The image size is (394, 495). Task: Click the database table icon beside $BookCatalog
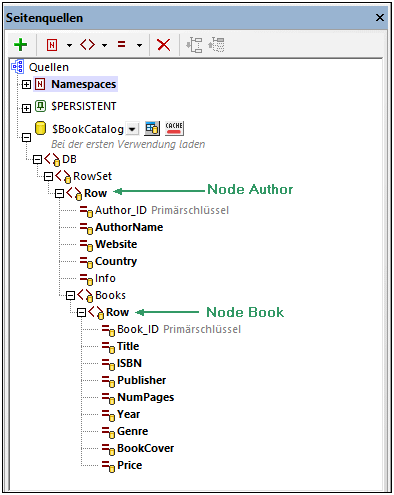152,129
